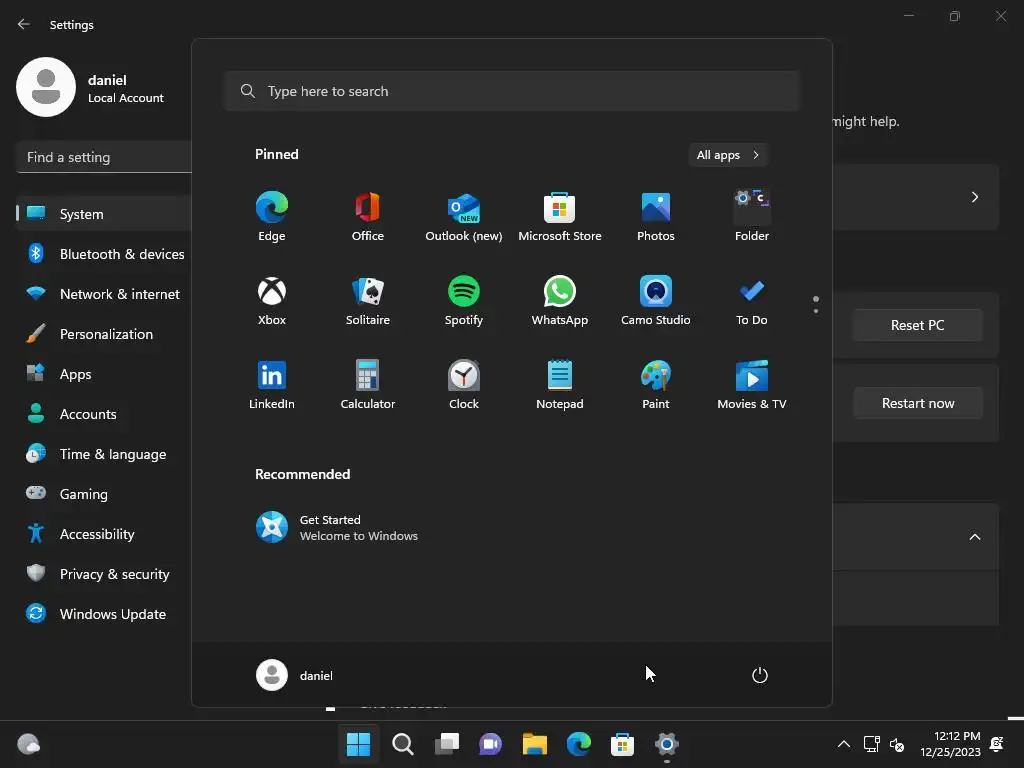Image resolution: width=1024 pixels, height=768 pixels.
Task: Open Microsoft Store pinned tile
Action: click(560, 217)
